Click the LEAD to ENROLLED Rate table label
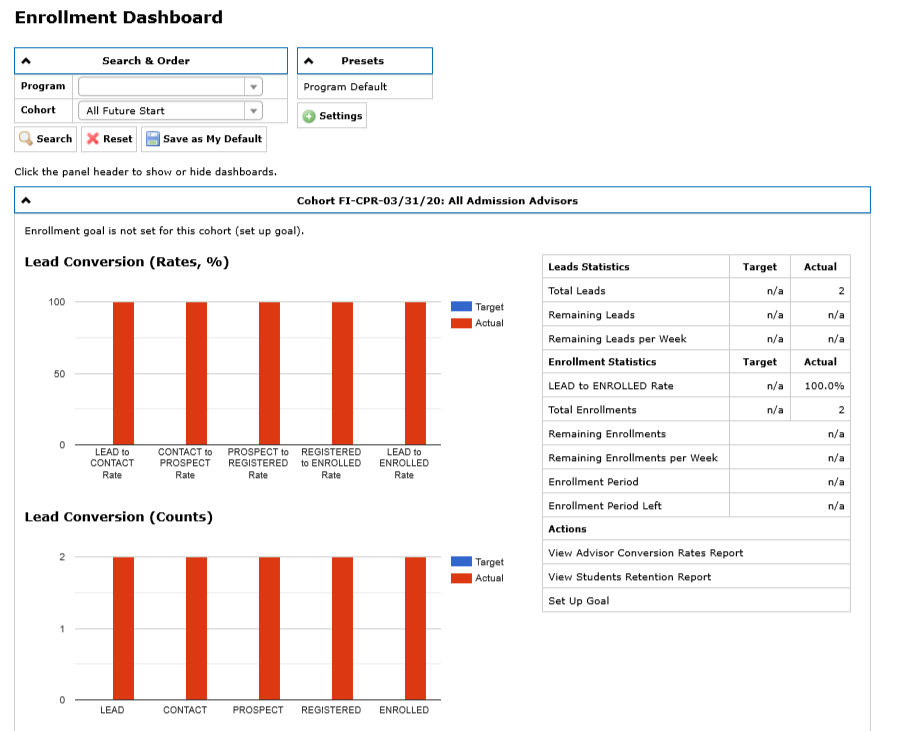The height and width of the screenshot is (731, 913). click(x=611, y=386)
